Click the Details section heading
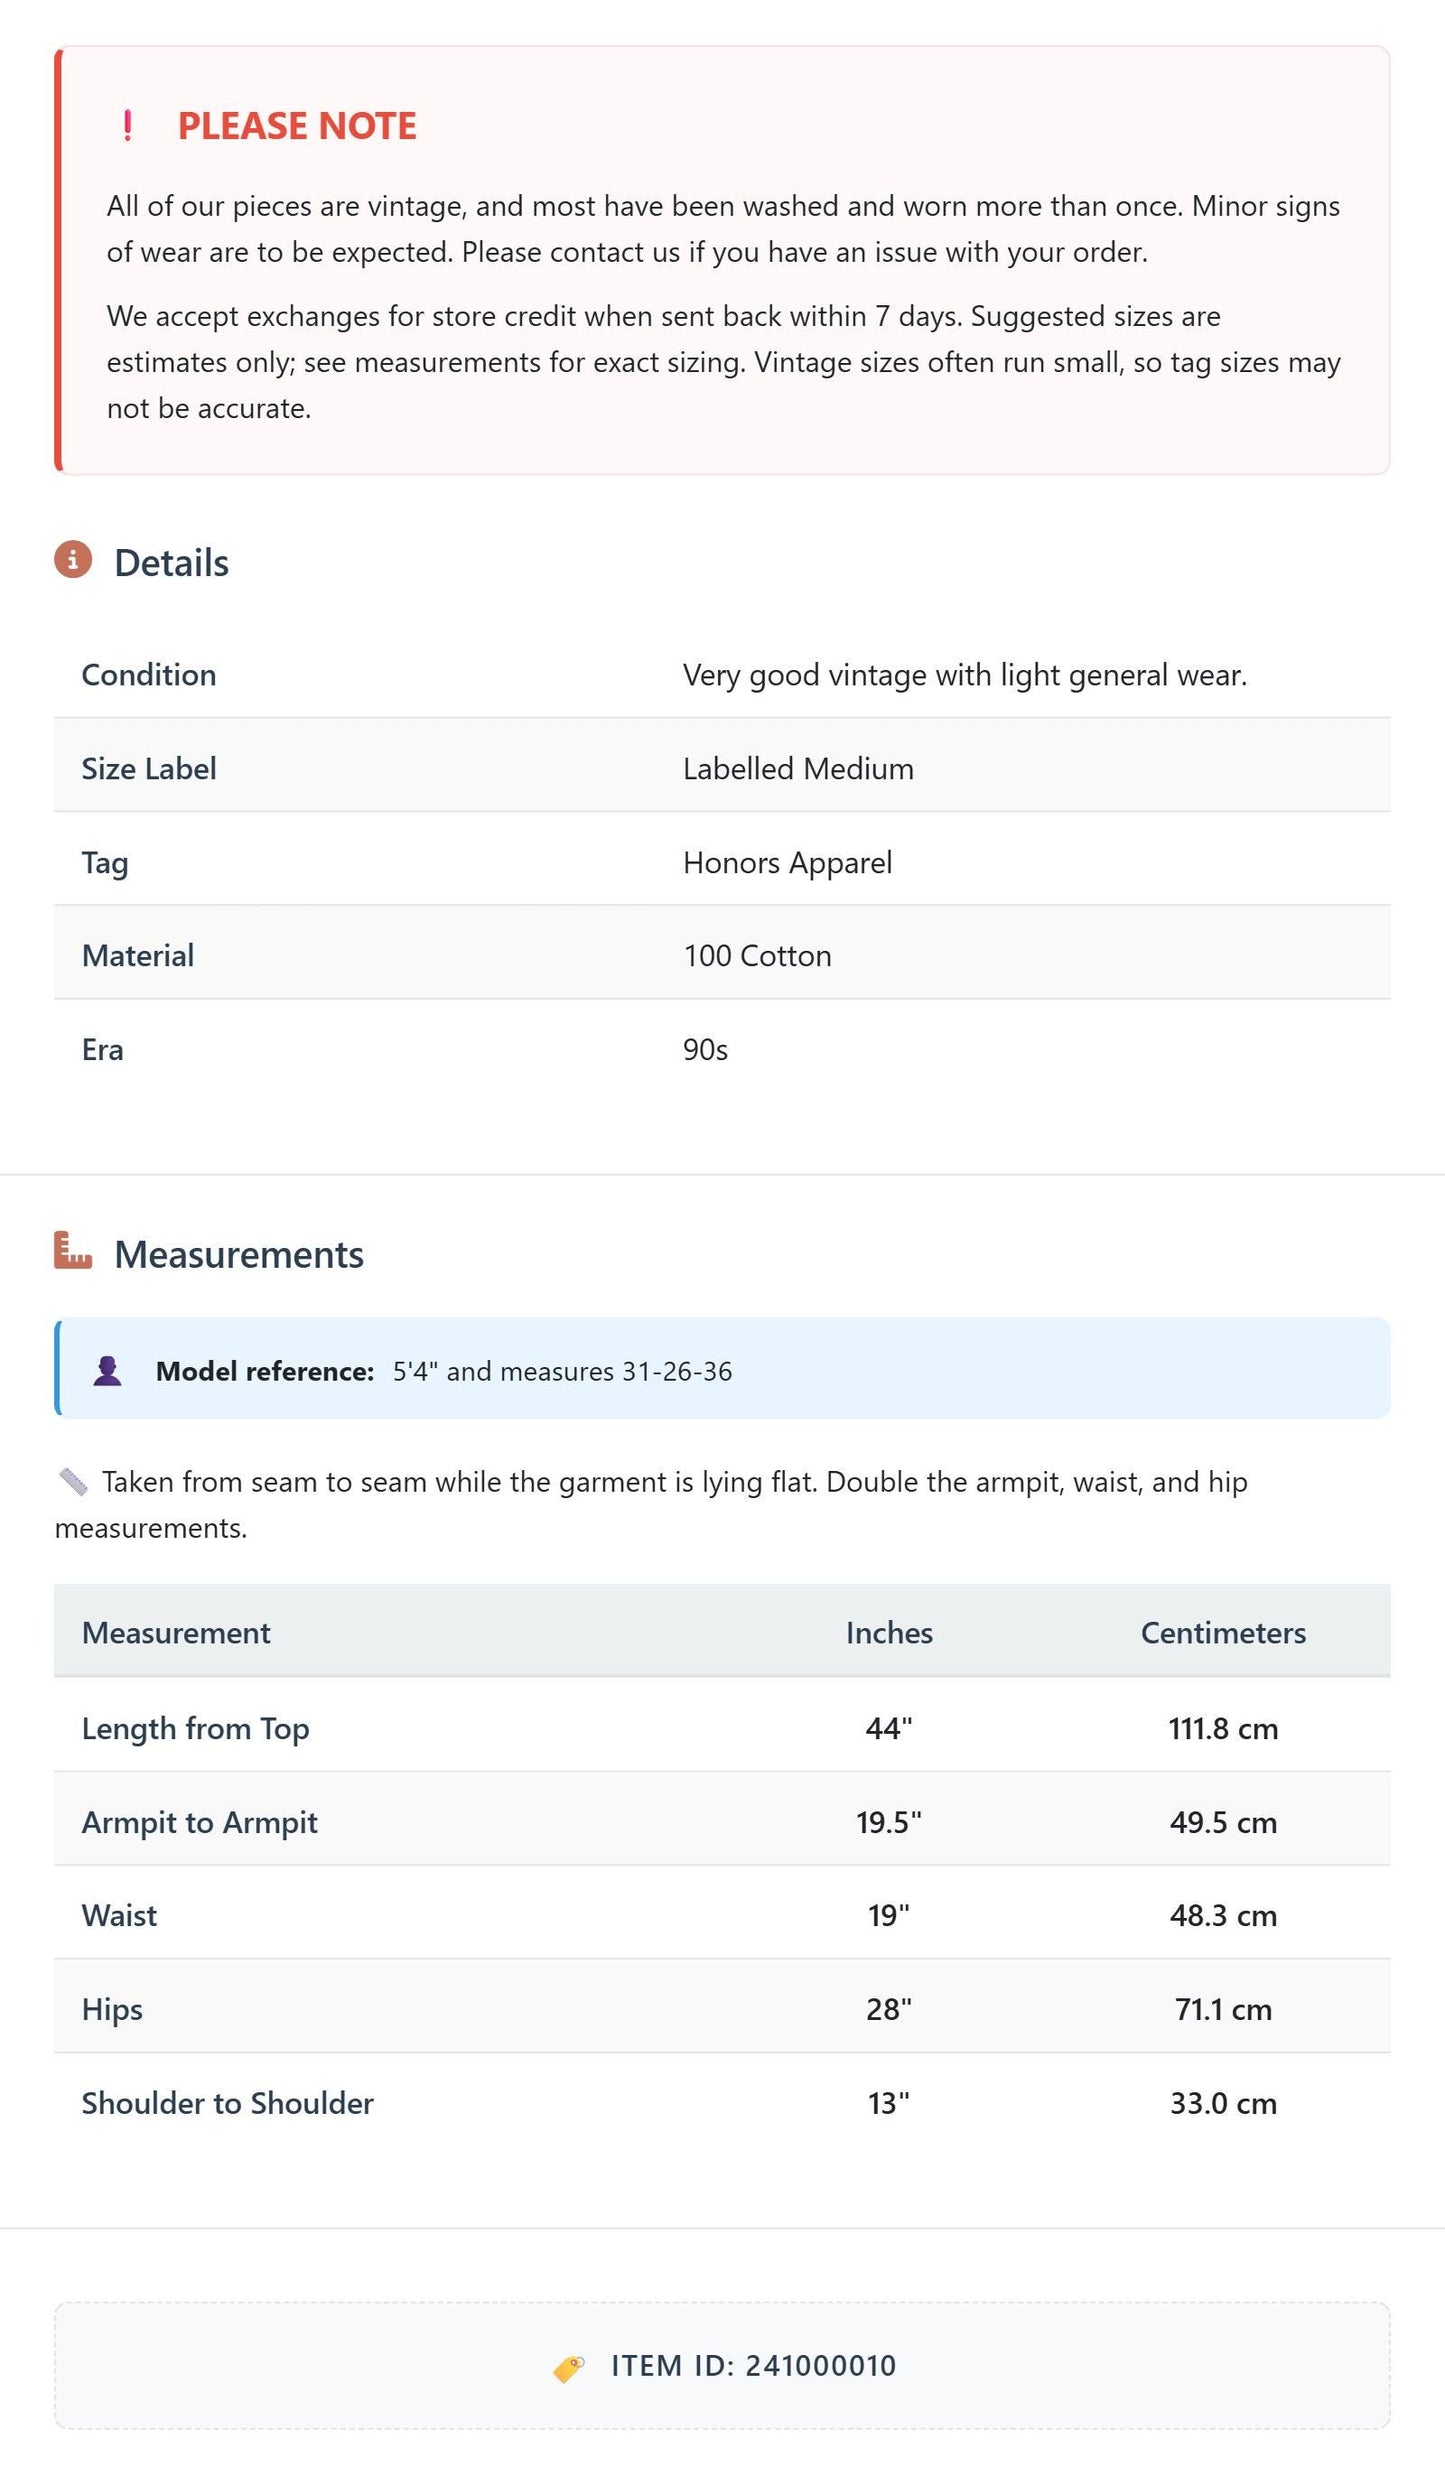Image resolution: width=1445 pixels, height=2476 pixels. (171, 563)
